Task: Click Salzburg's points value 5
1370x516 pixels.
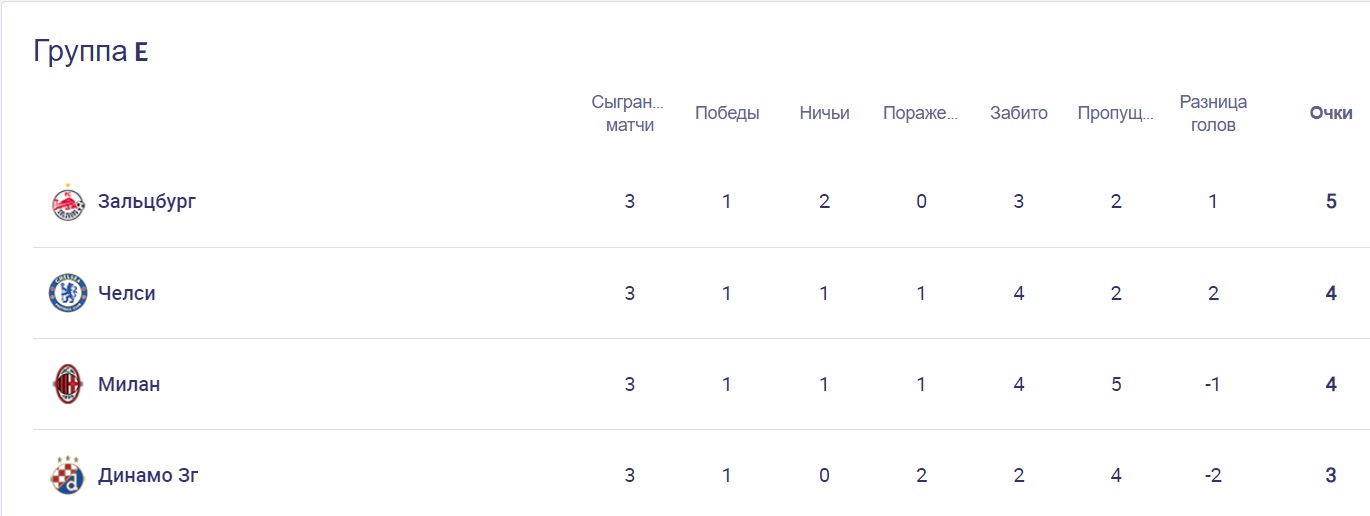Action: [1331, 201]
